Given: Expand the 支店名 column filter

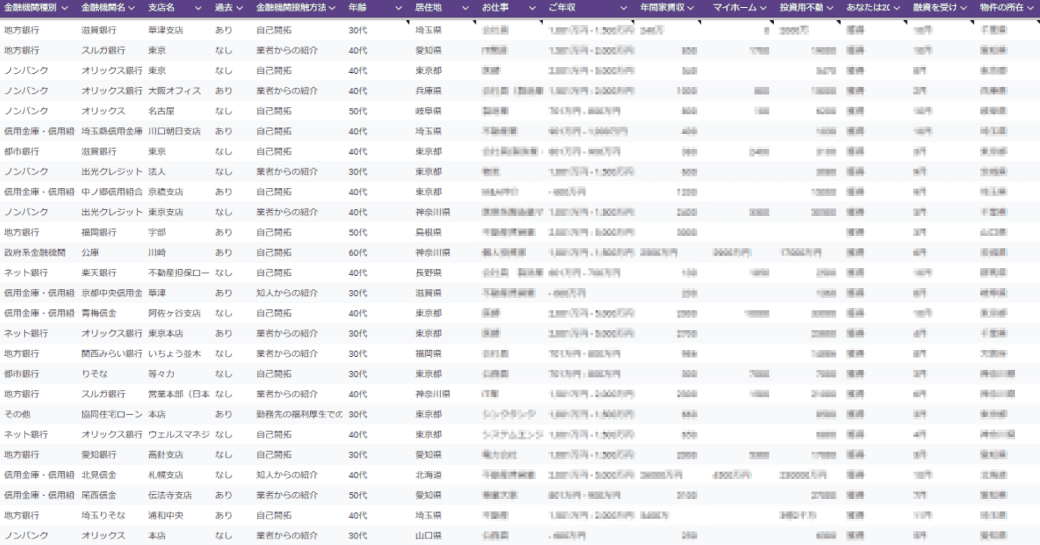Looking at the screenshot, I should point(199,8).
